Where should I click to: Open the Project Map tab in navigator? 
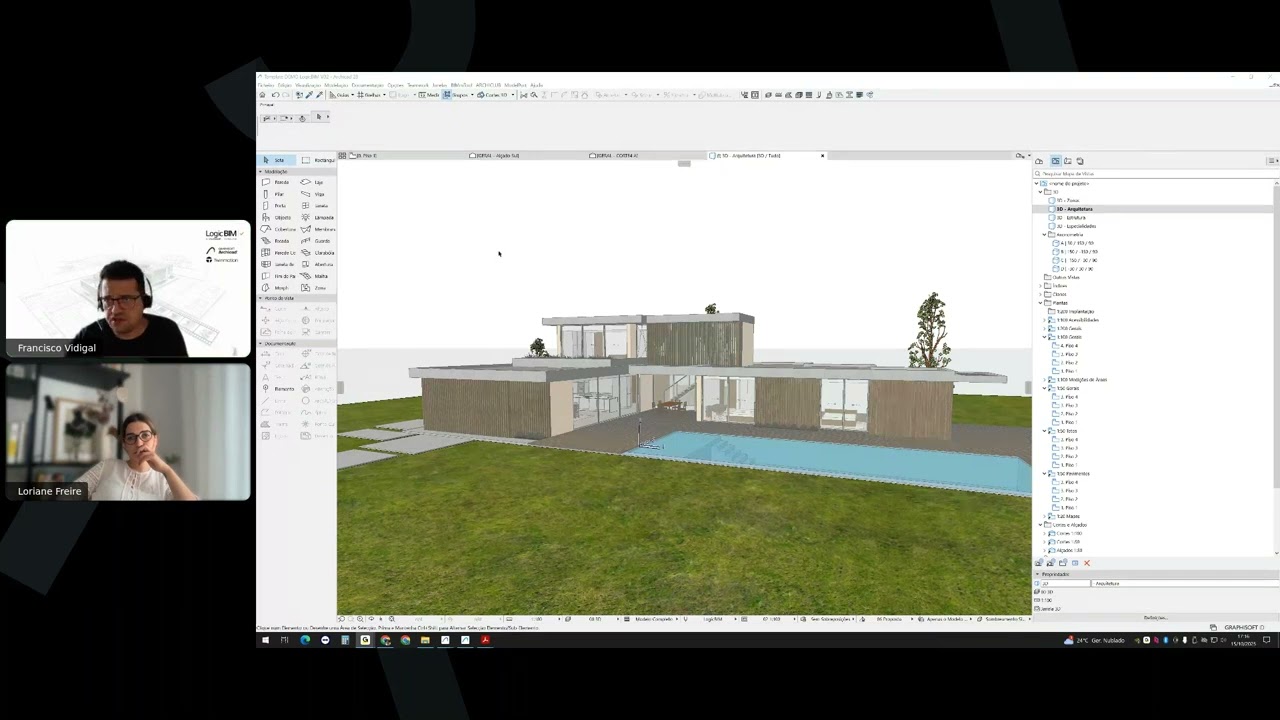pos(1039,161)
